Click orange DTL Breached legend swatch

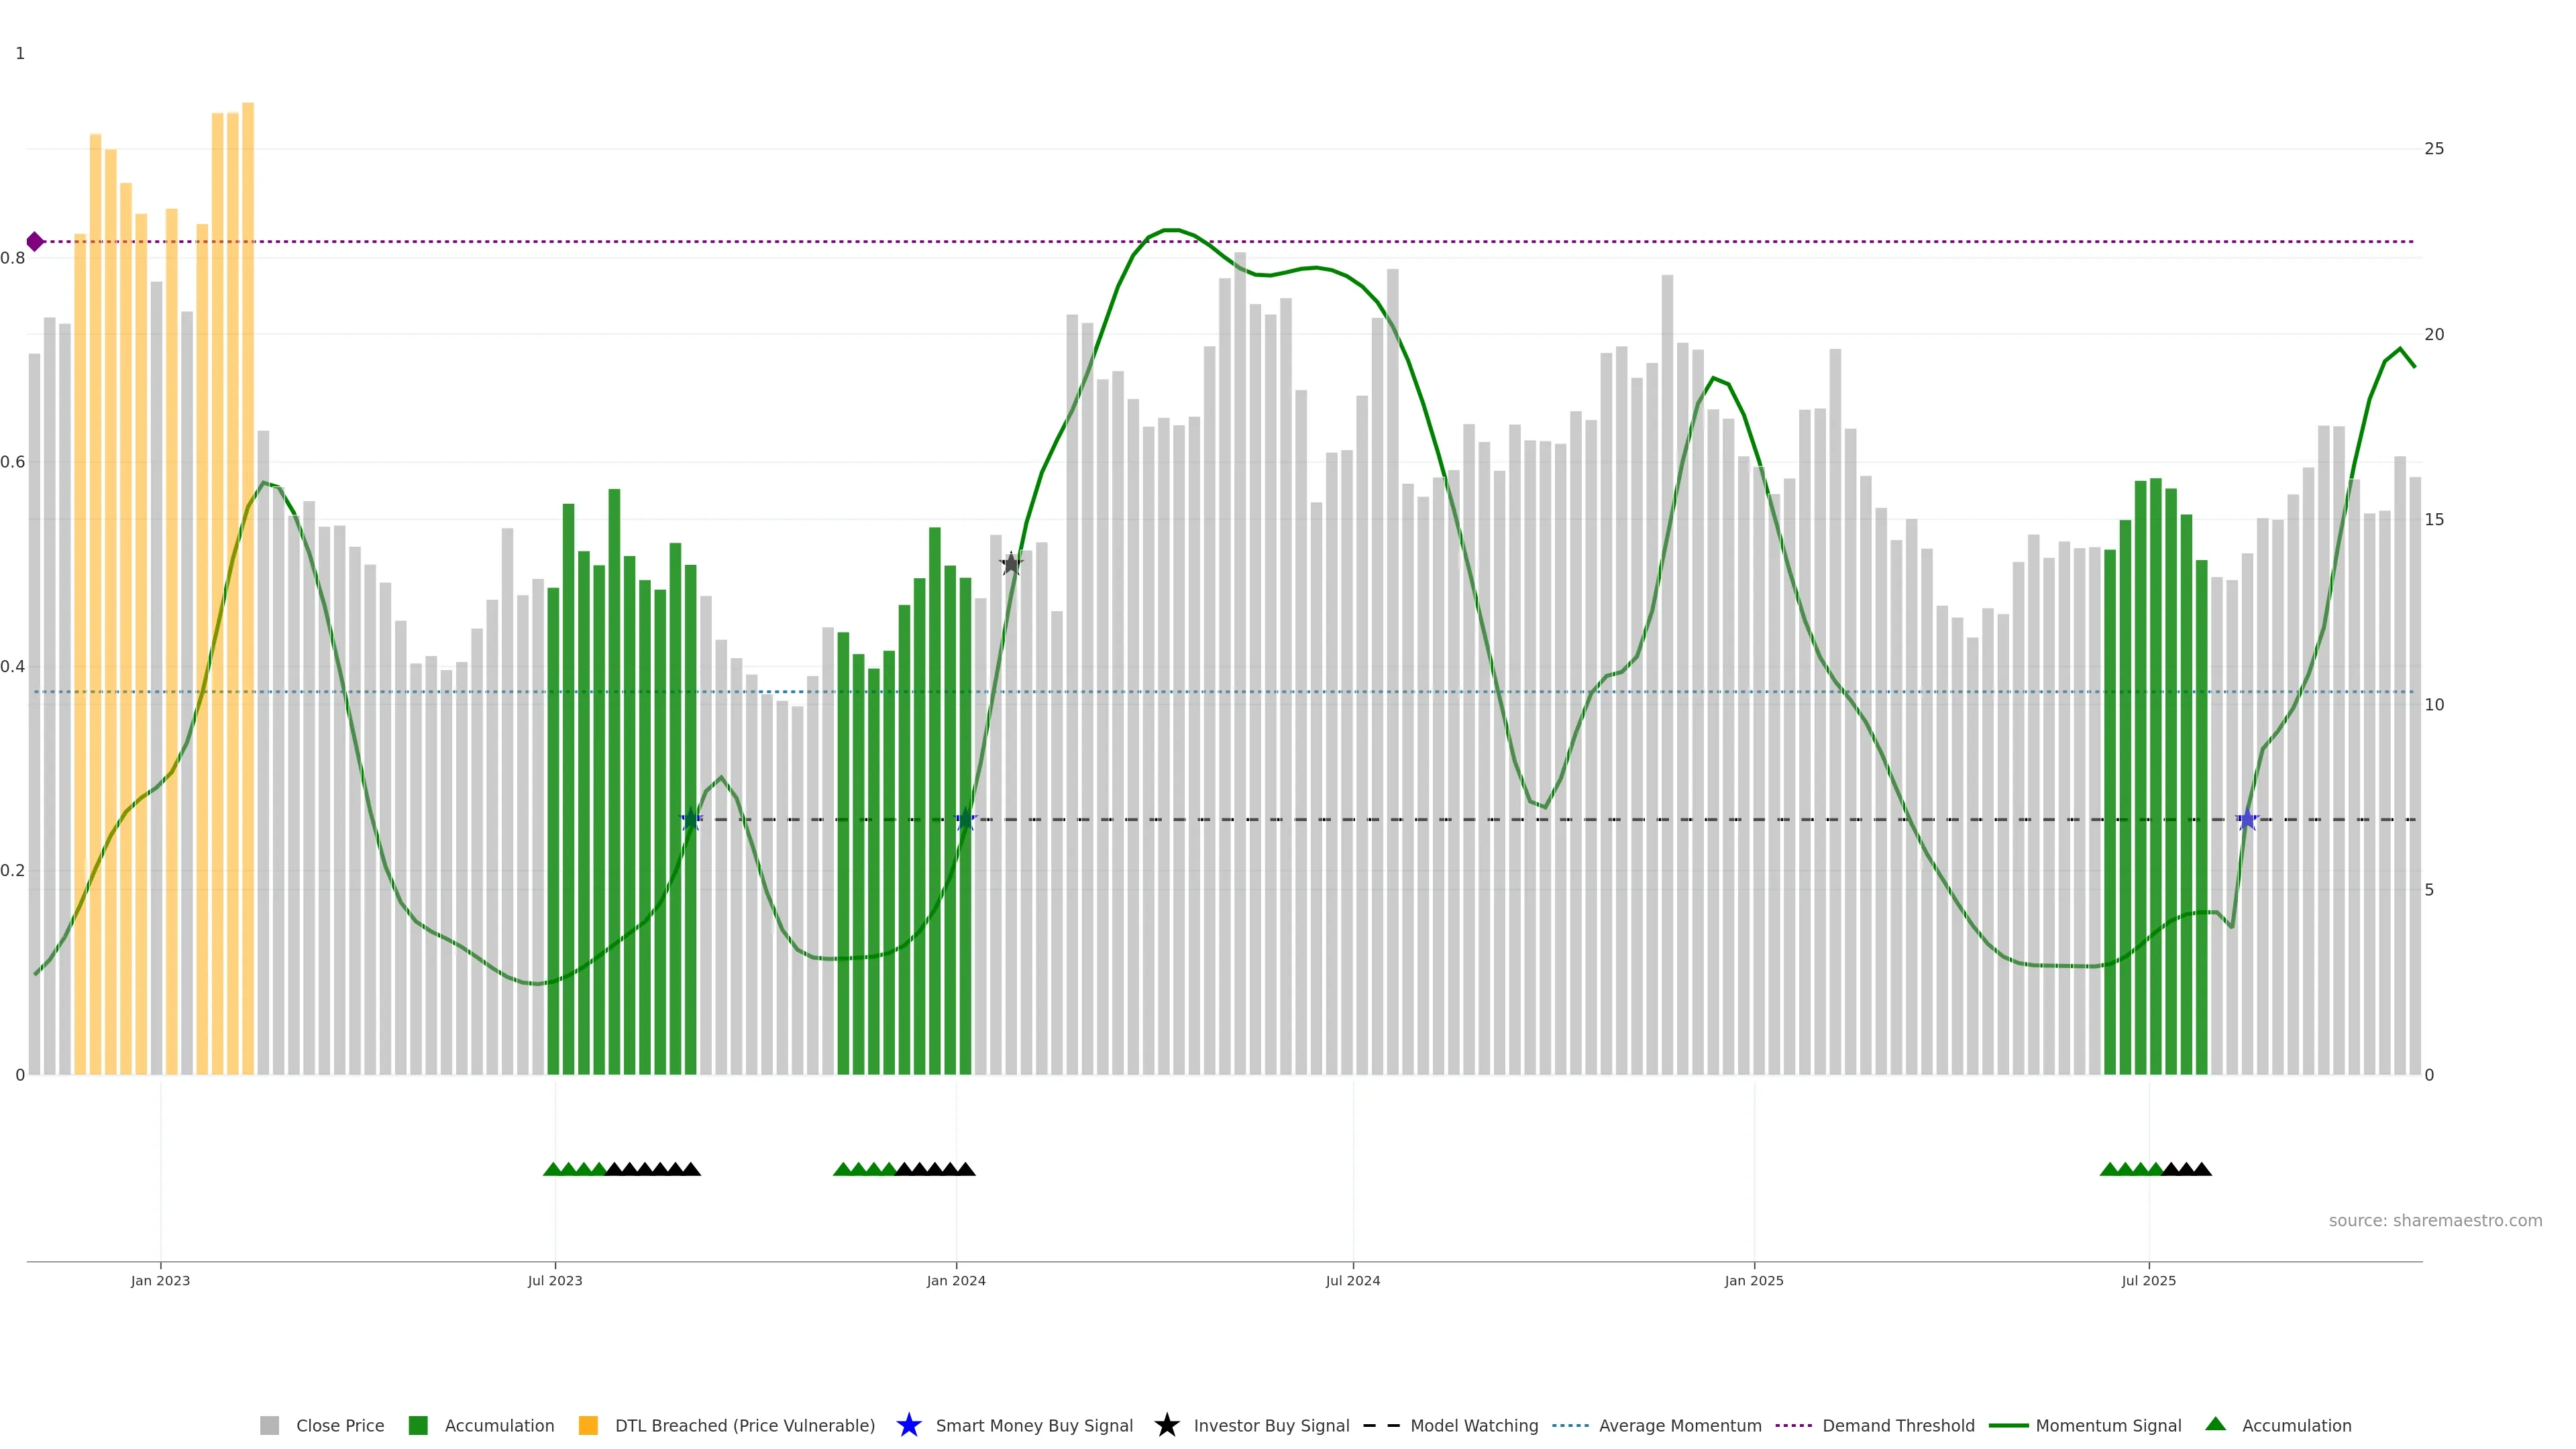588,1426
